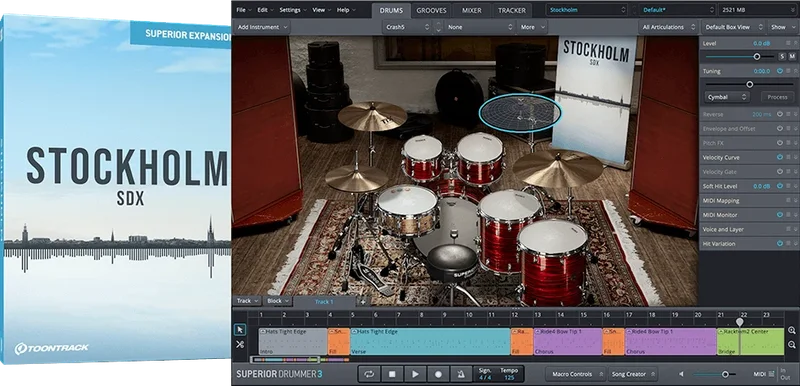Open the Settings menu

293,10
